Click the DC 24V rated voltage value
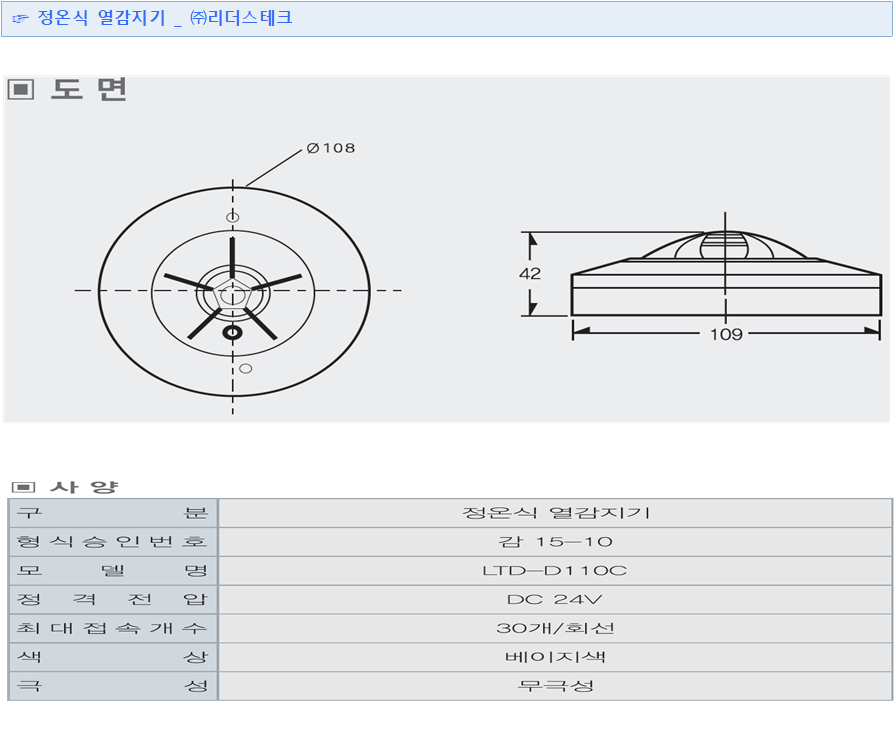Viewport: 895px width, 742px height. point(555,600)
